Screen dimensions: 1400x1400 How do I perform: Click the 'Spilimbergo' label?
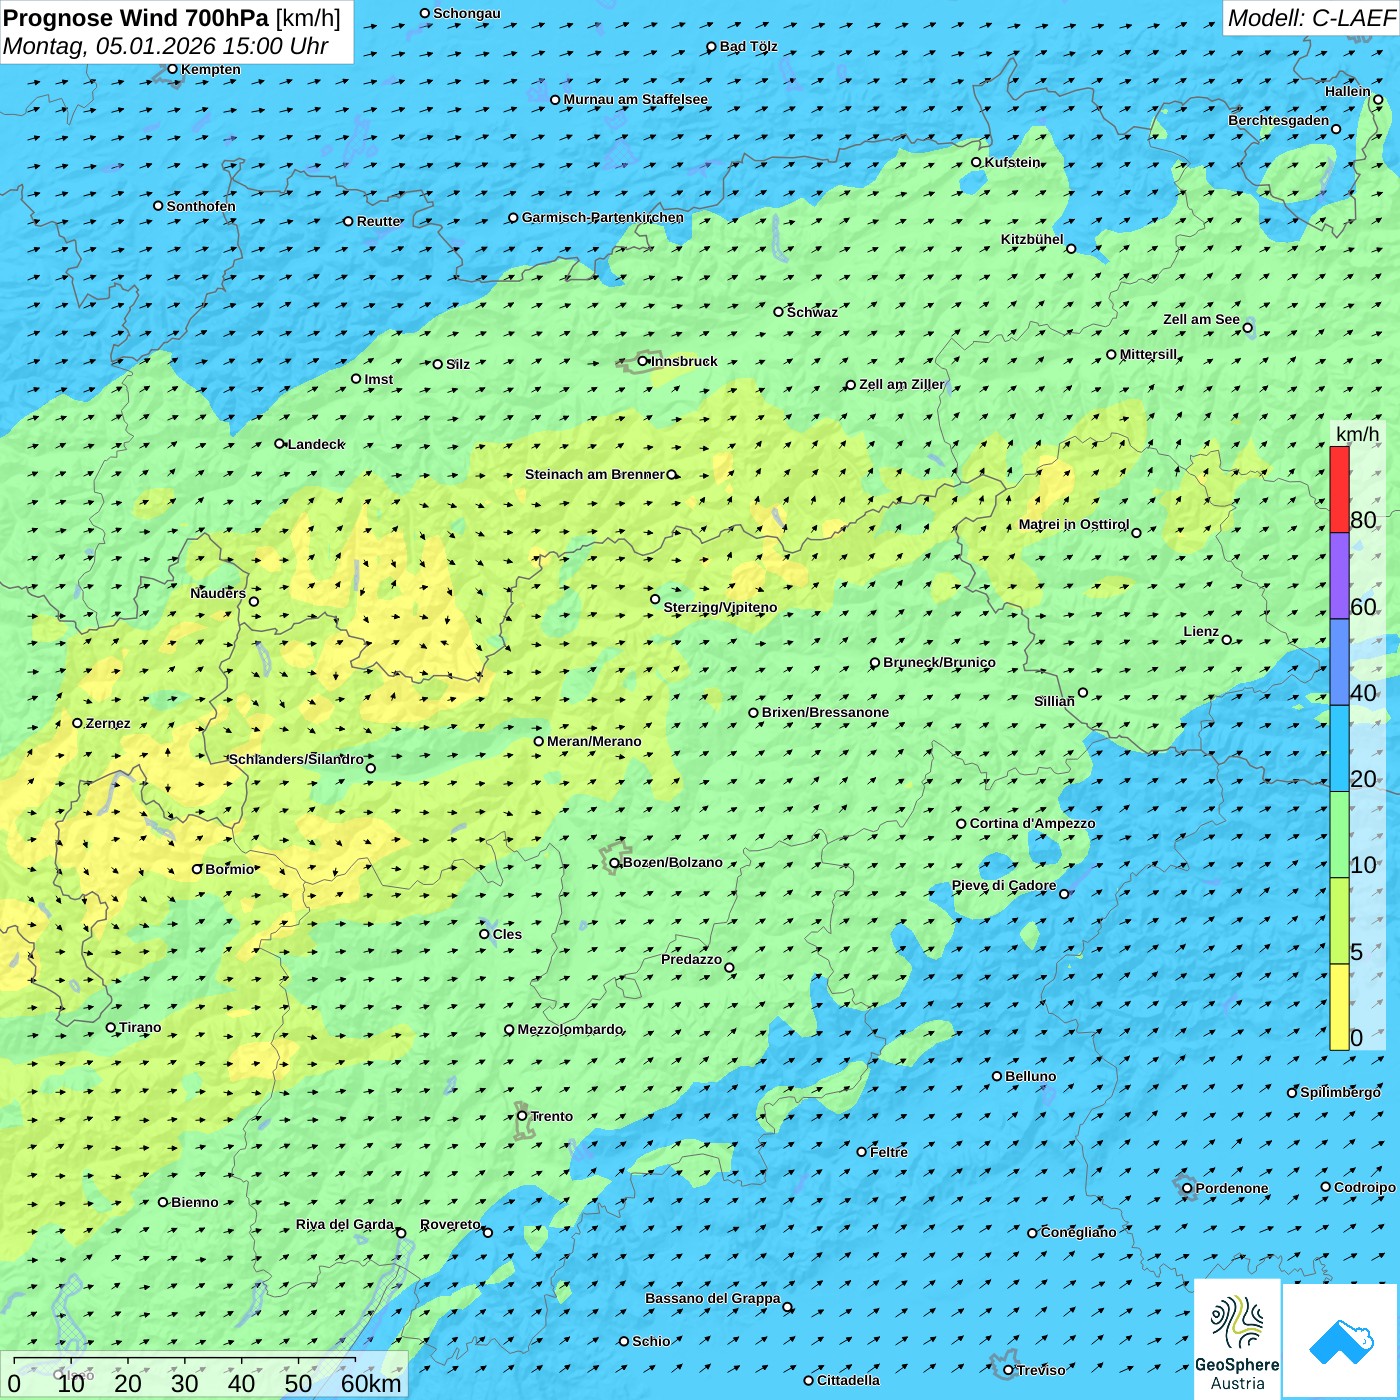(1340, 1092)
